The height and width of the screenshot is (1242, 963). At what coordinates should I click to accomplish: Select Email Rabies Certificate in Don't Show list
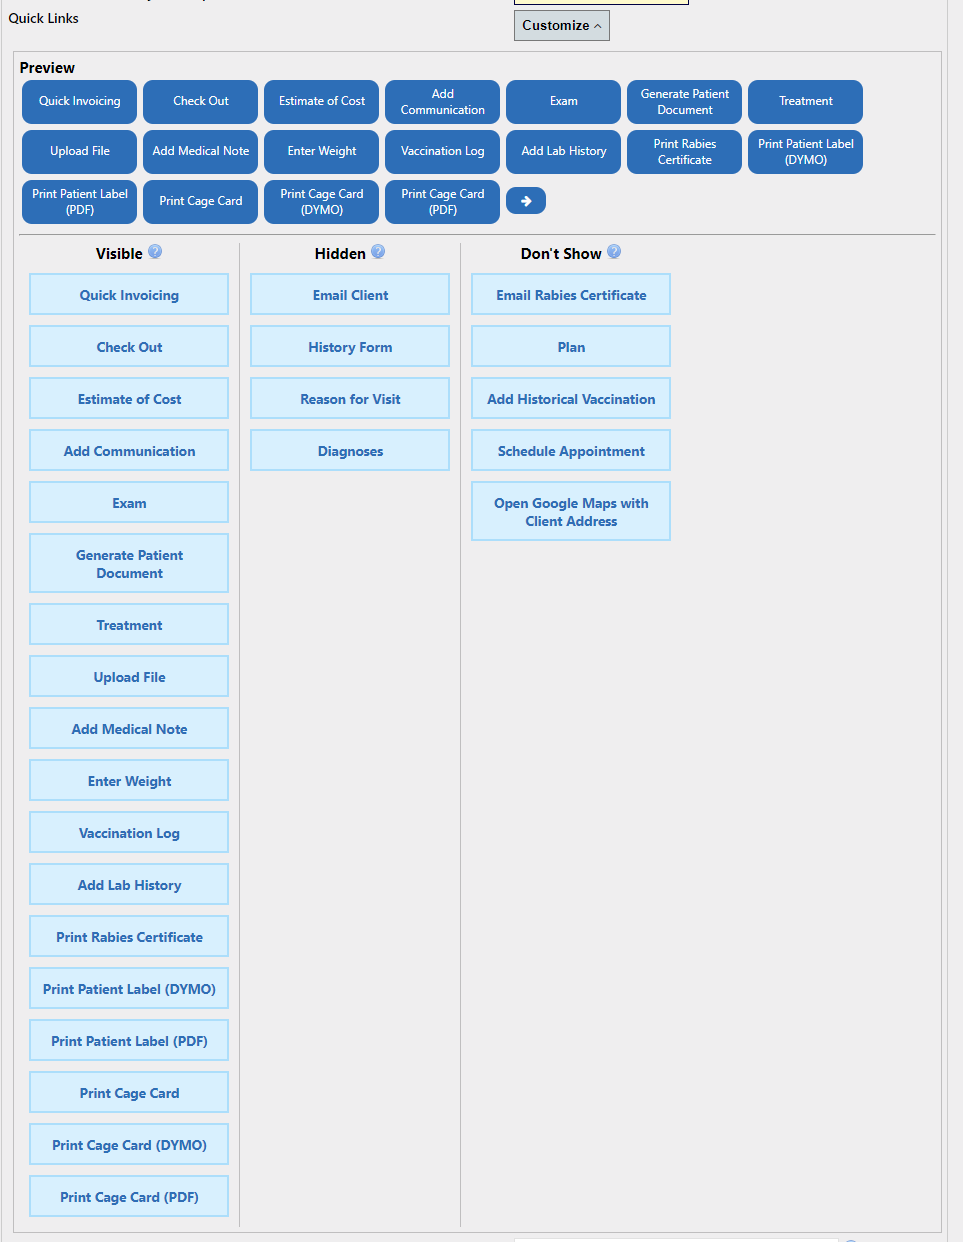click(571, 295)
